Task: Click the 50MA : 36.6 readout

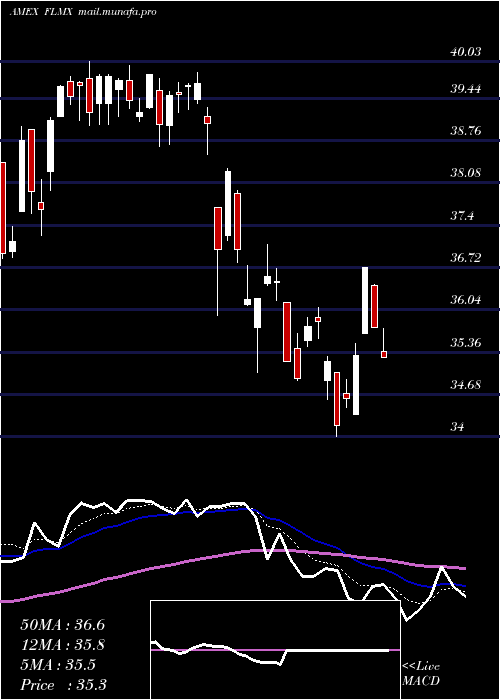Action: (62, 625)
